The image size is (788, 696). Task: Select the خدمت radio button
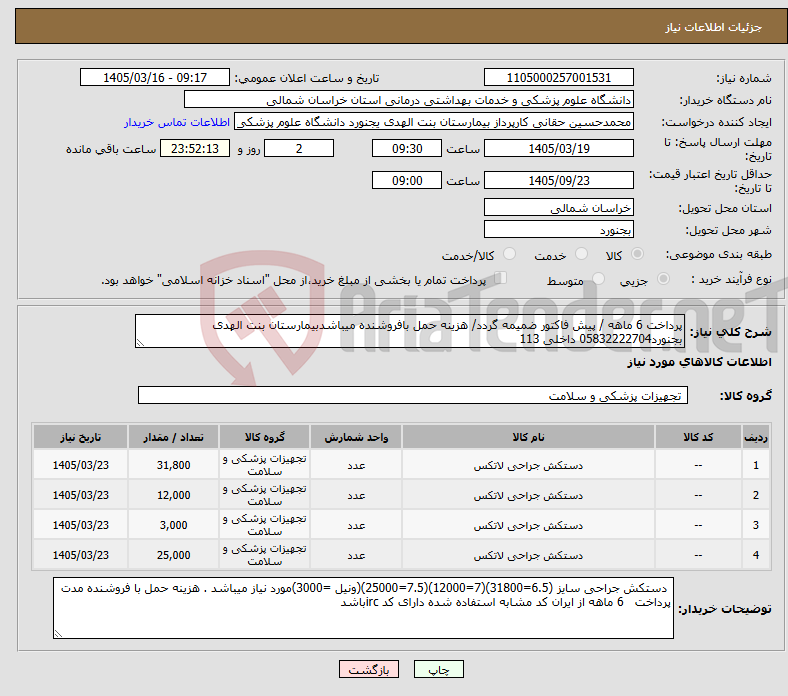(581, 254)
